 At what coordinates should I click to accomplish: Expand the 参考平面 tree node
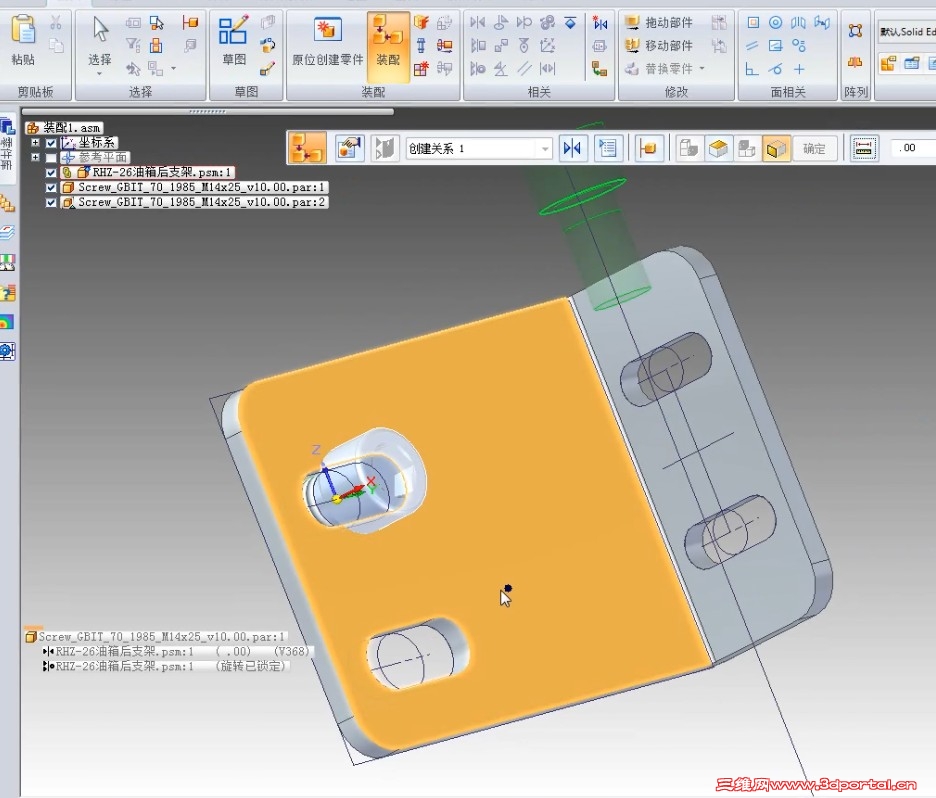click(35, 158)
